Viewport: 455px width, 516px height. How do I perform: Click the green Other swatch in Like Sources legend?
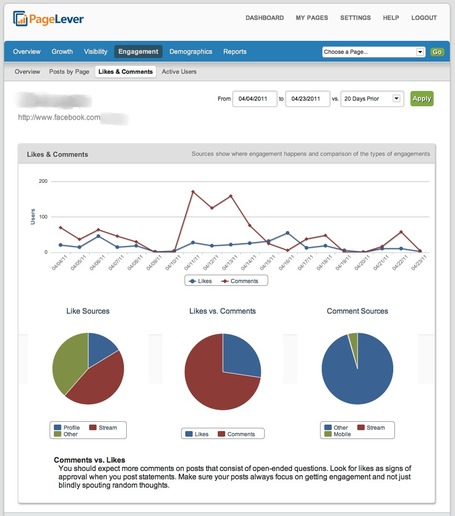click(58, 434)
